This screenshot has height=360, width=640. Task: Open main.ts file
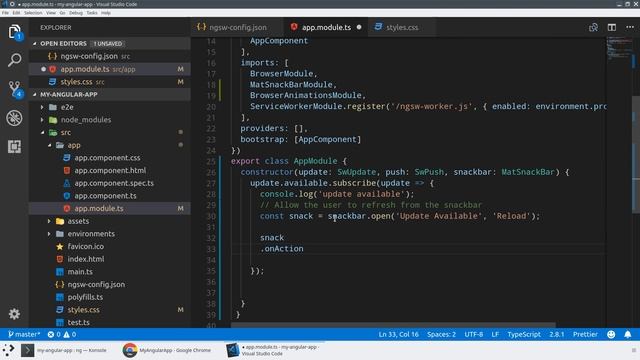pyautogui.click(x=109, y=271)
